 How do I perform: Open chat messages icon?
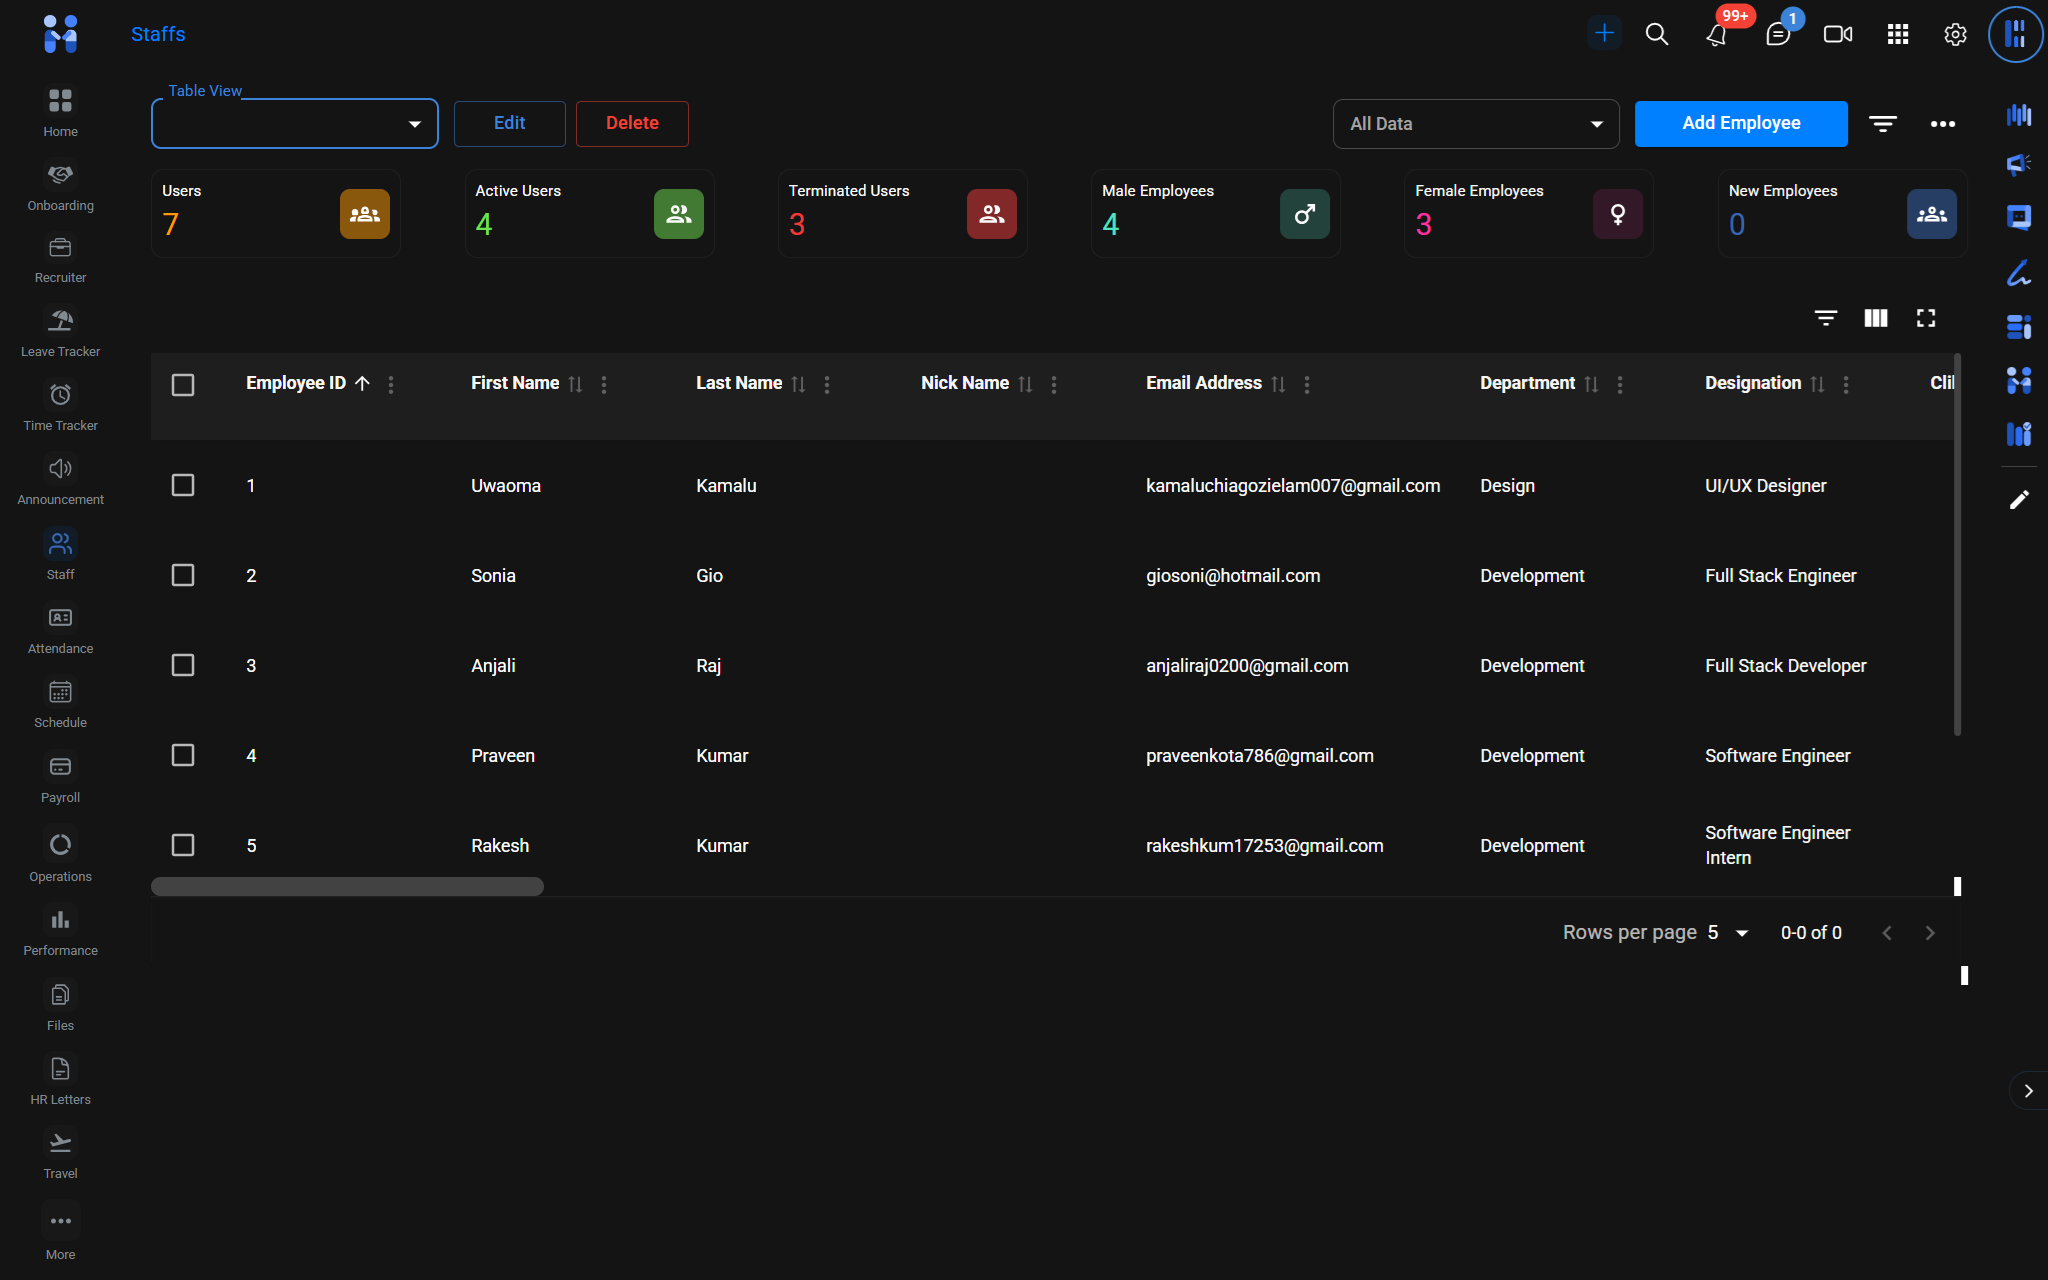point(1777,35)
